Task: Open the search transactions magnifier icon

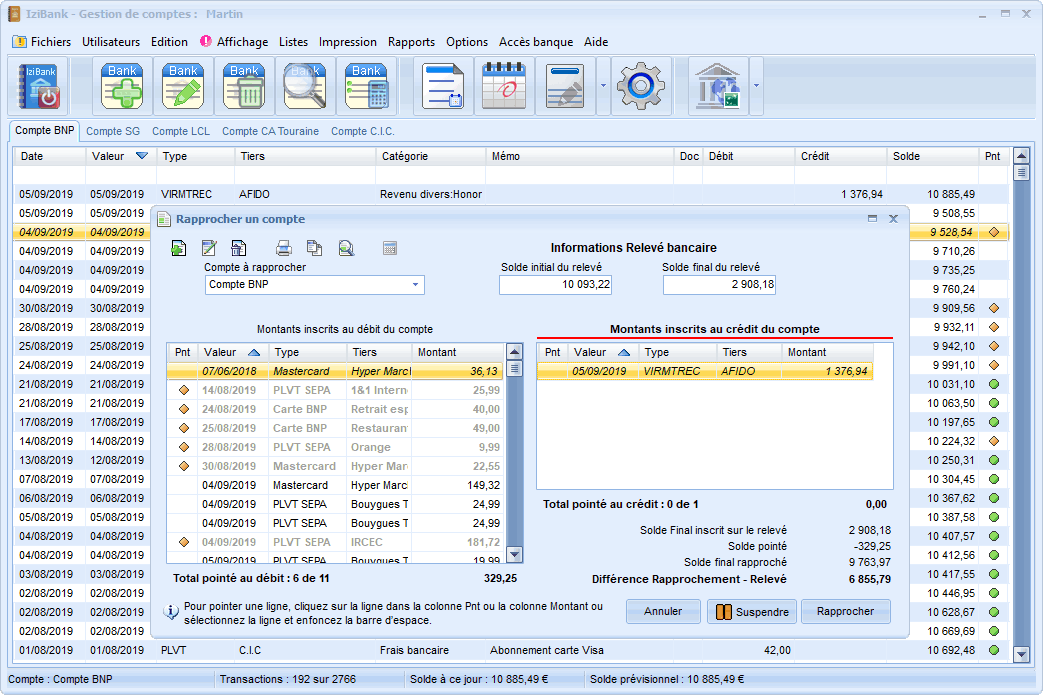Action: tap(305, 87)
